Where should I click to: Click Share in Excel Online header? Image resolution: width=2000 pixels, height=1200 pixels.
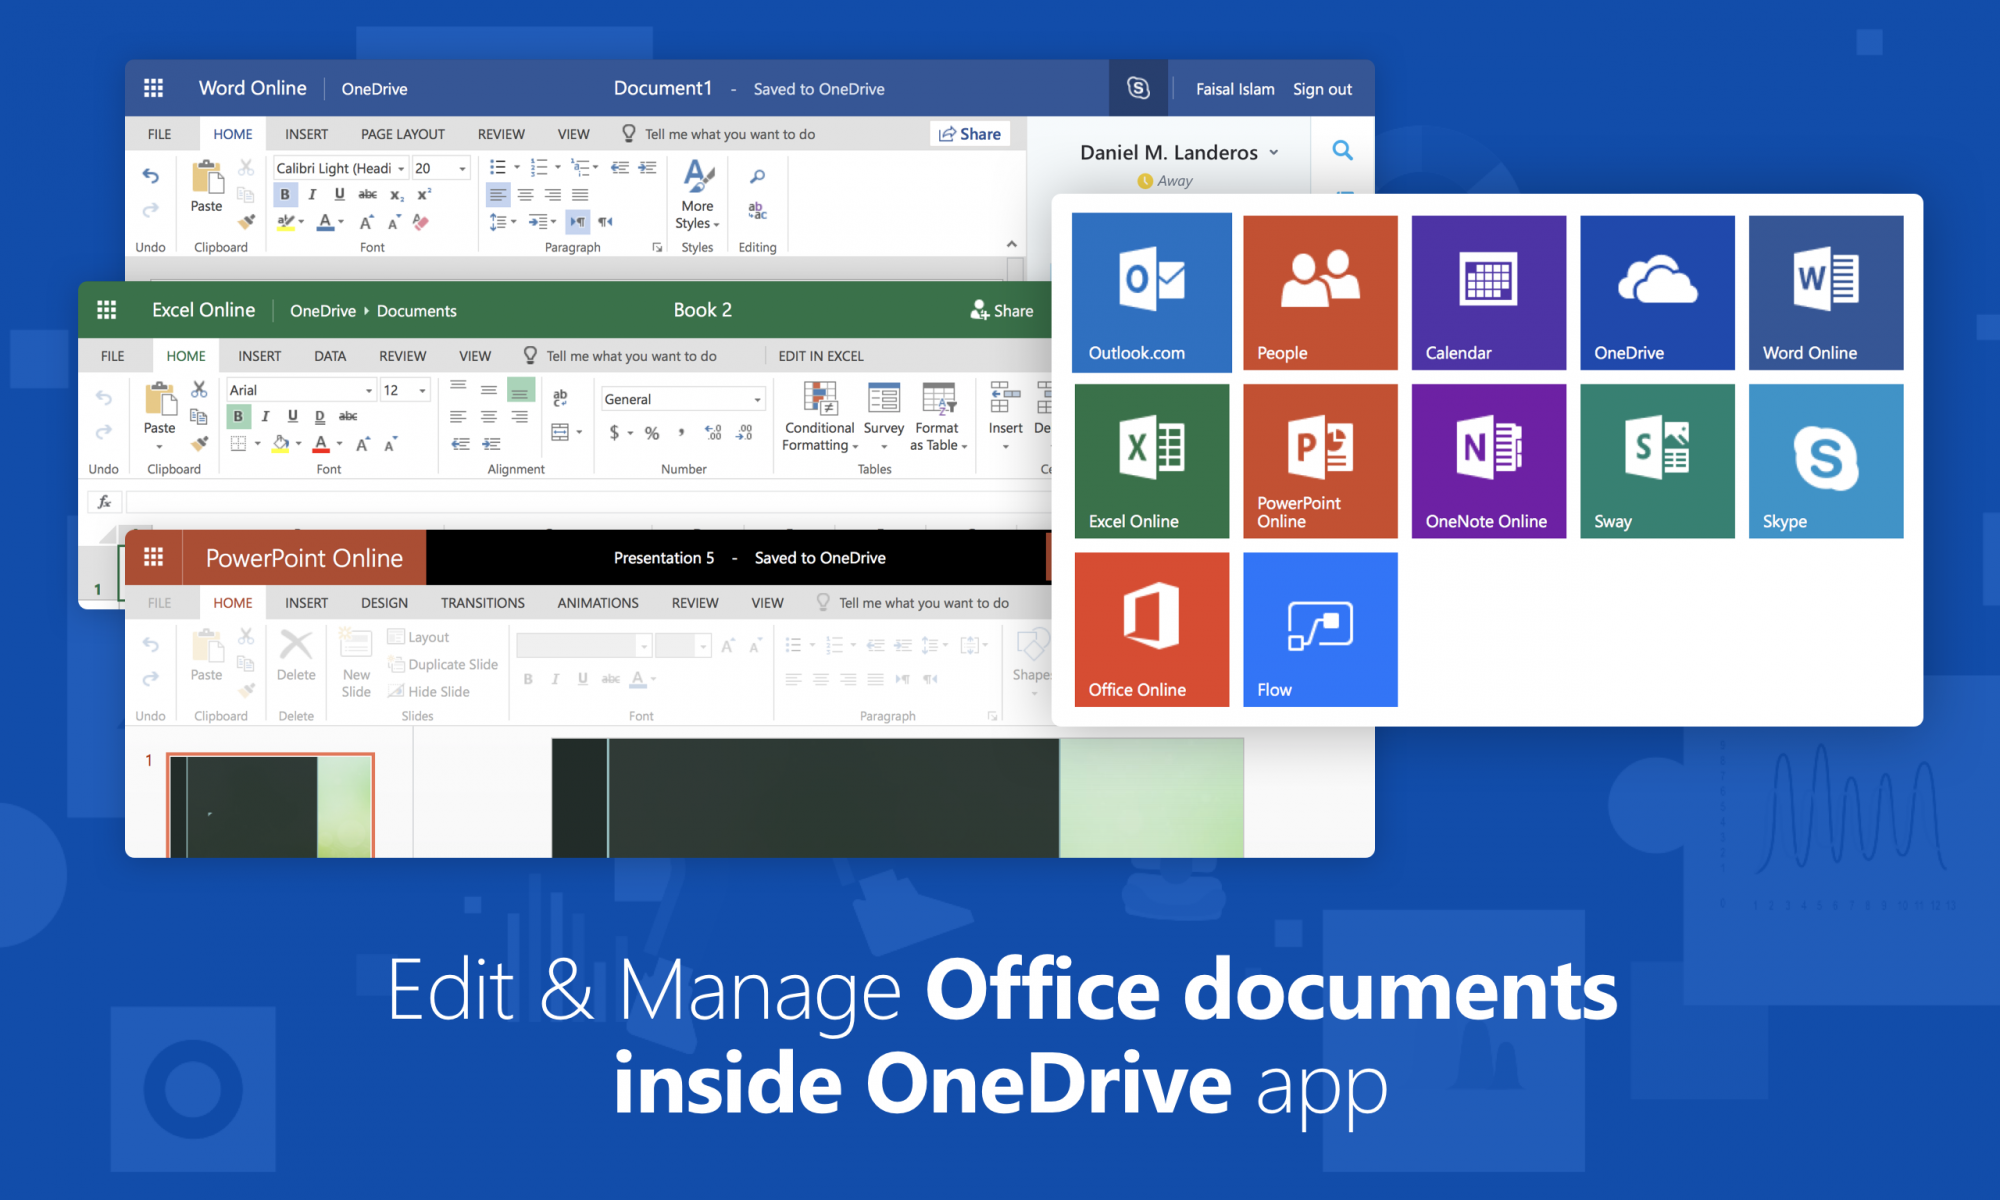pyautogui.click(x=1001, y=311)
